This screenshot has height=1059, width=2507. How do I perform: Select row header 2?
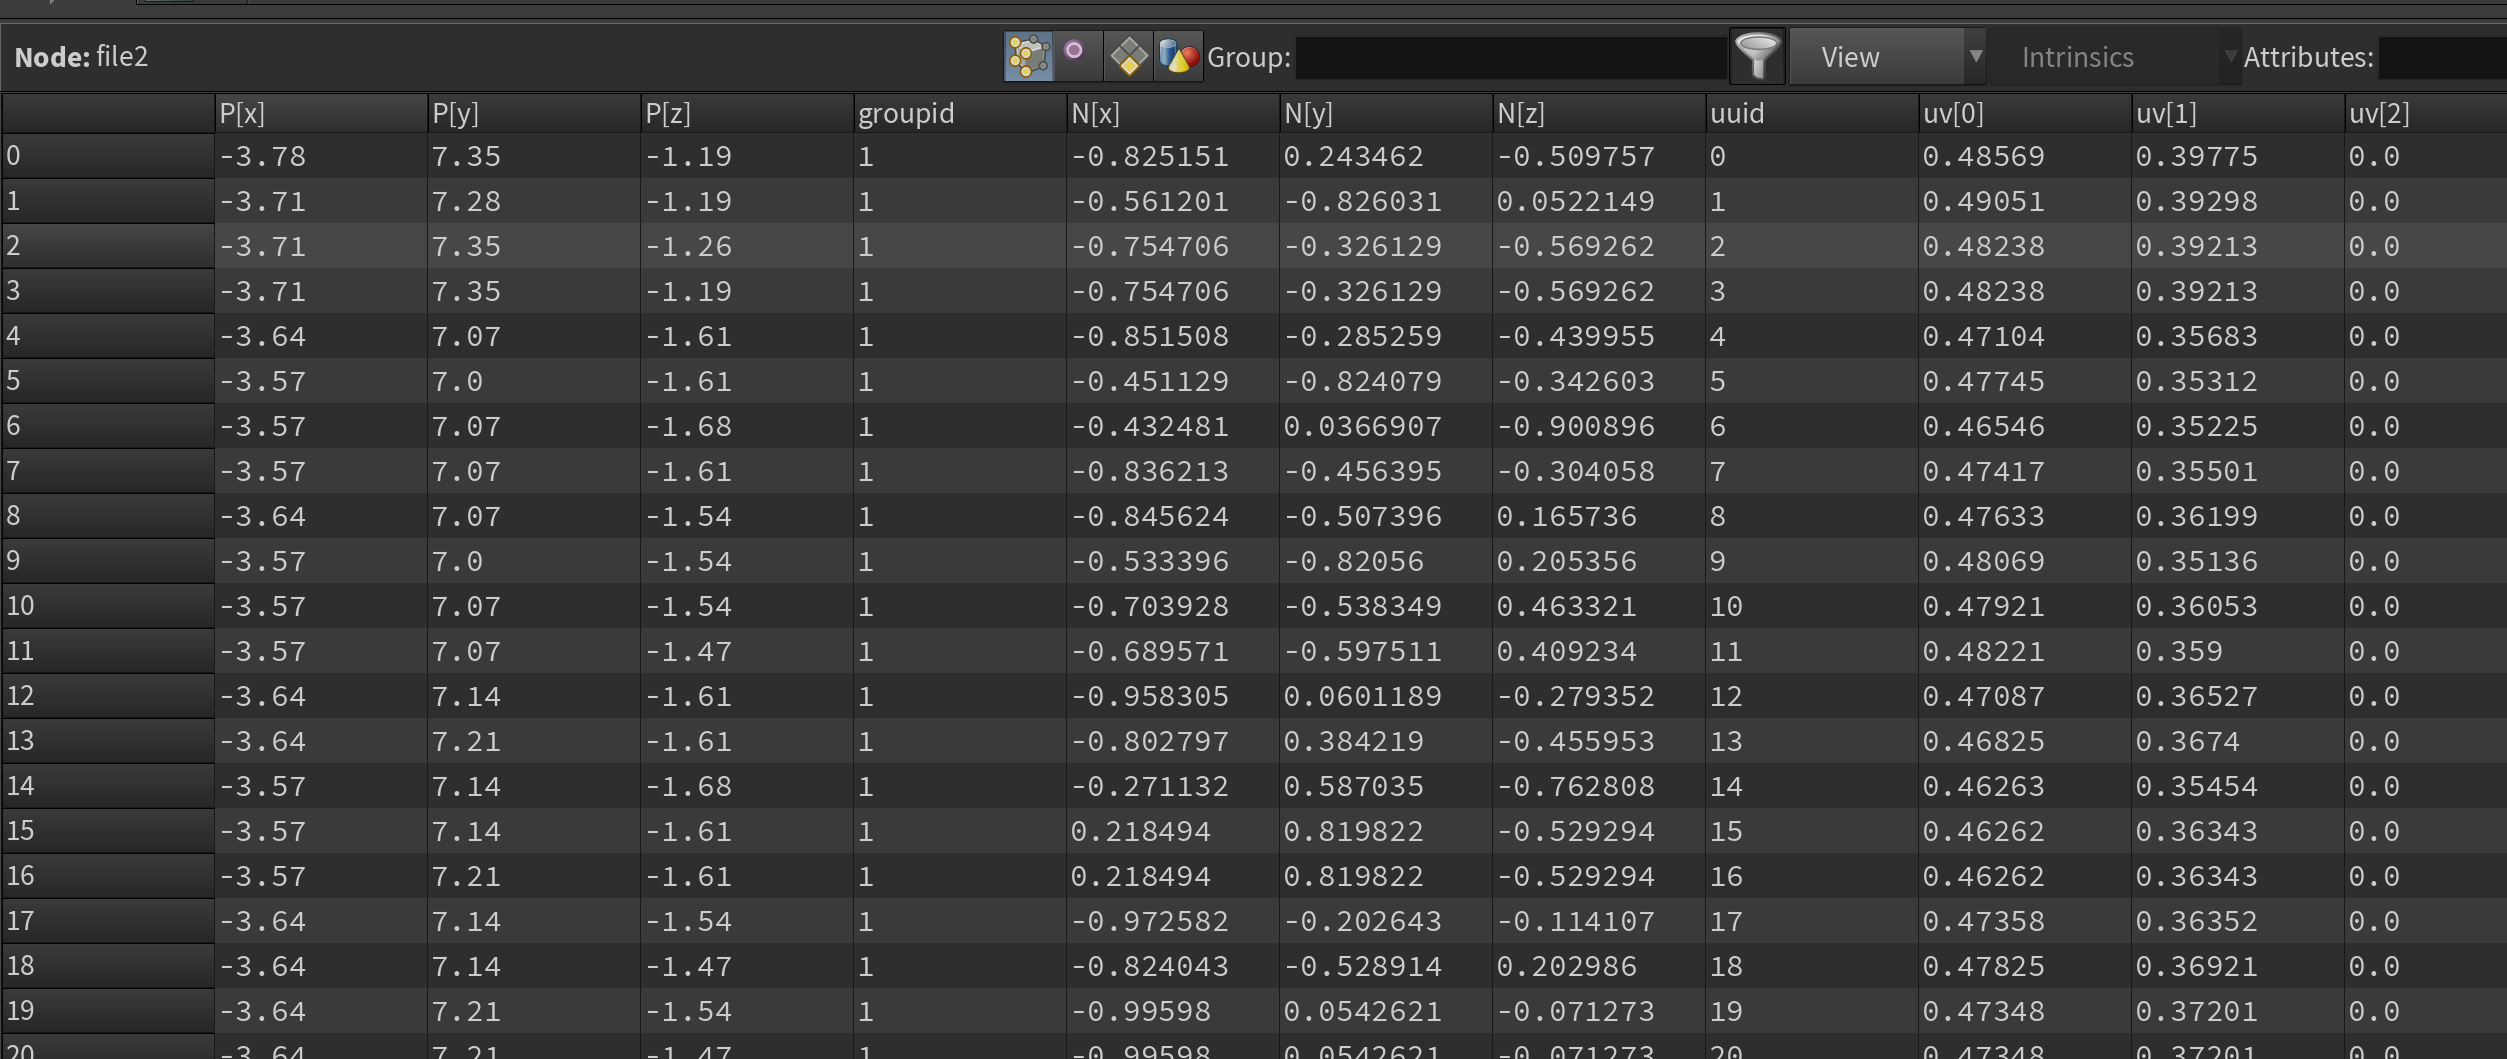108,246
